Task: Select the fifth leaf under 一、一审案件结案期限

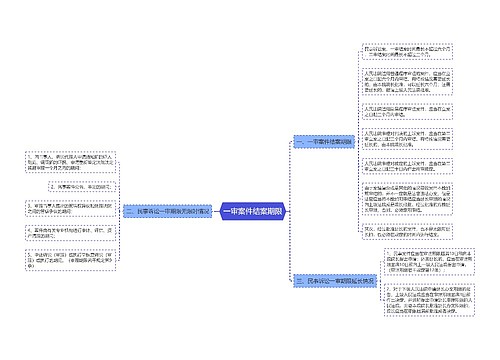Action: (x=407, y=166)
